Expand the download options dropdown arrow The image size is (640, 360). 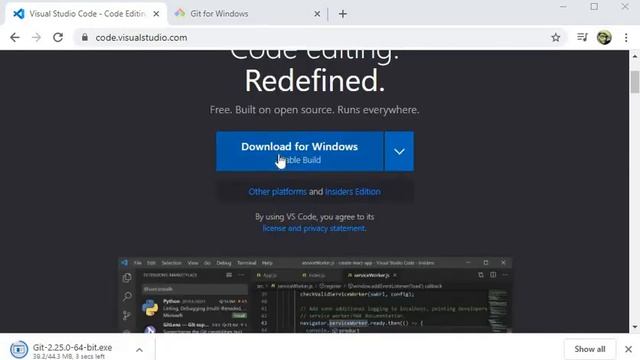(399, 151)
